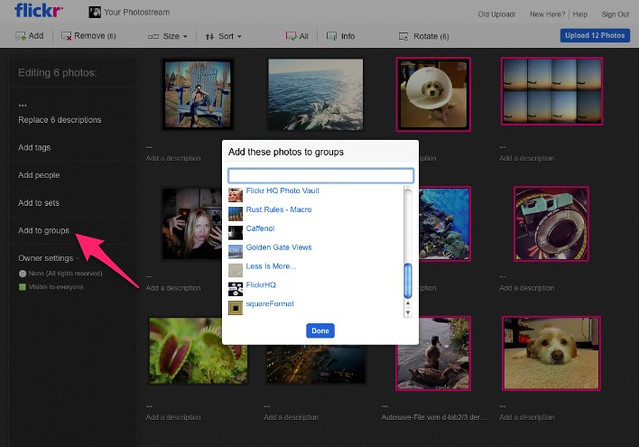Open the Sort dropdown

point(224,36)
